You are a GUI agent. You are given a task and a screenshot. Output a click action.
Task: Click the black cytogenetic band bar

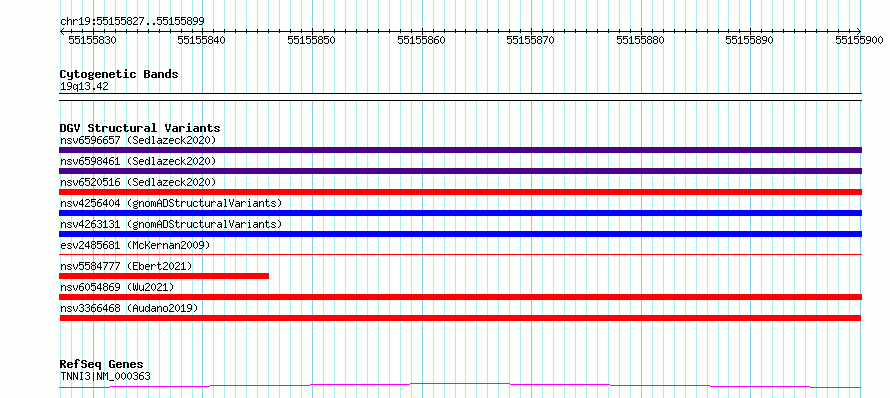(460, 97)
